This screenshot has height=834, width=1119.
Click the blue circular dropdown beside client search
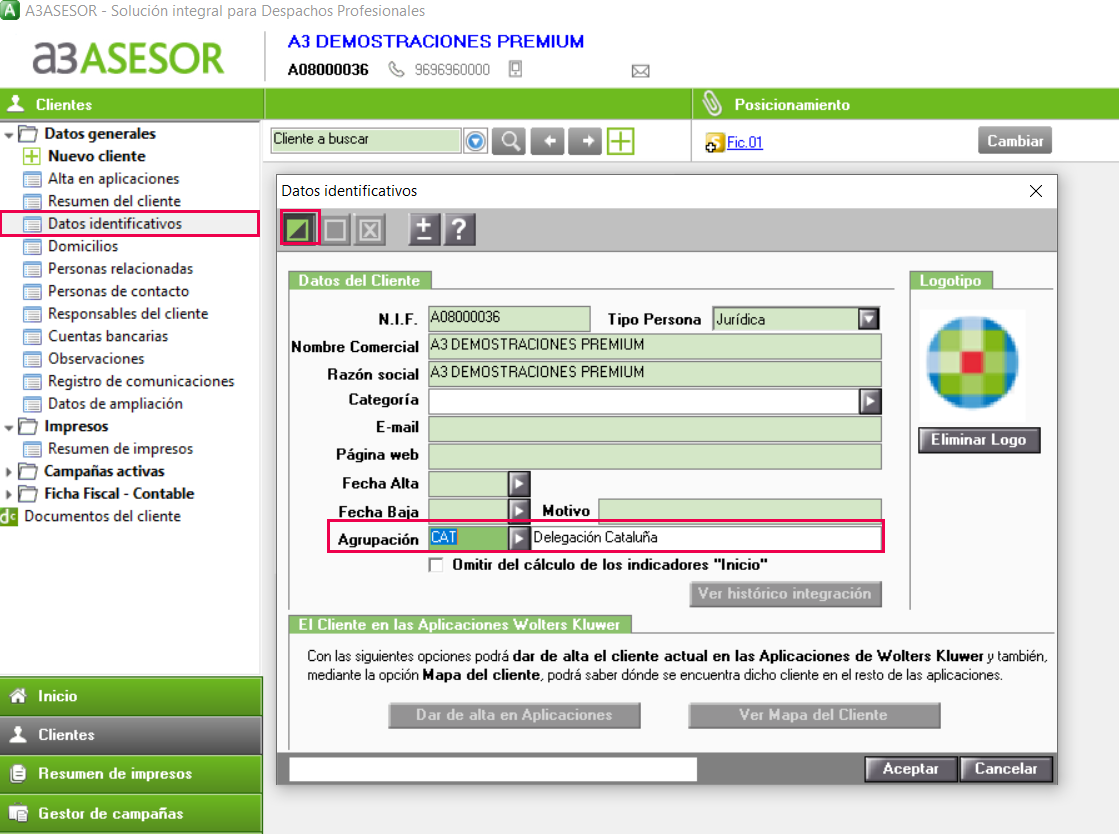(475, 141)
